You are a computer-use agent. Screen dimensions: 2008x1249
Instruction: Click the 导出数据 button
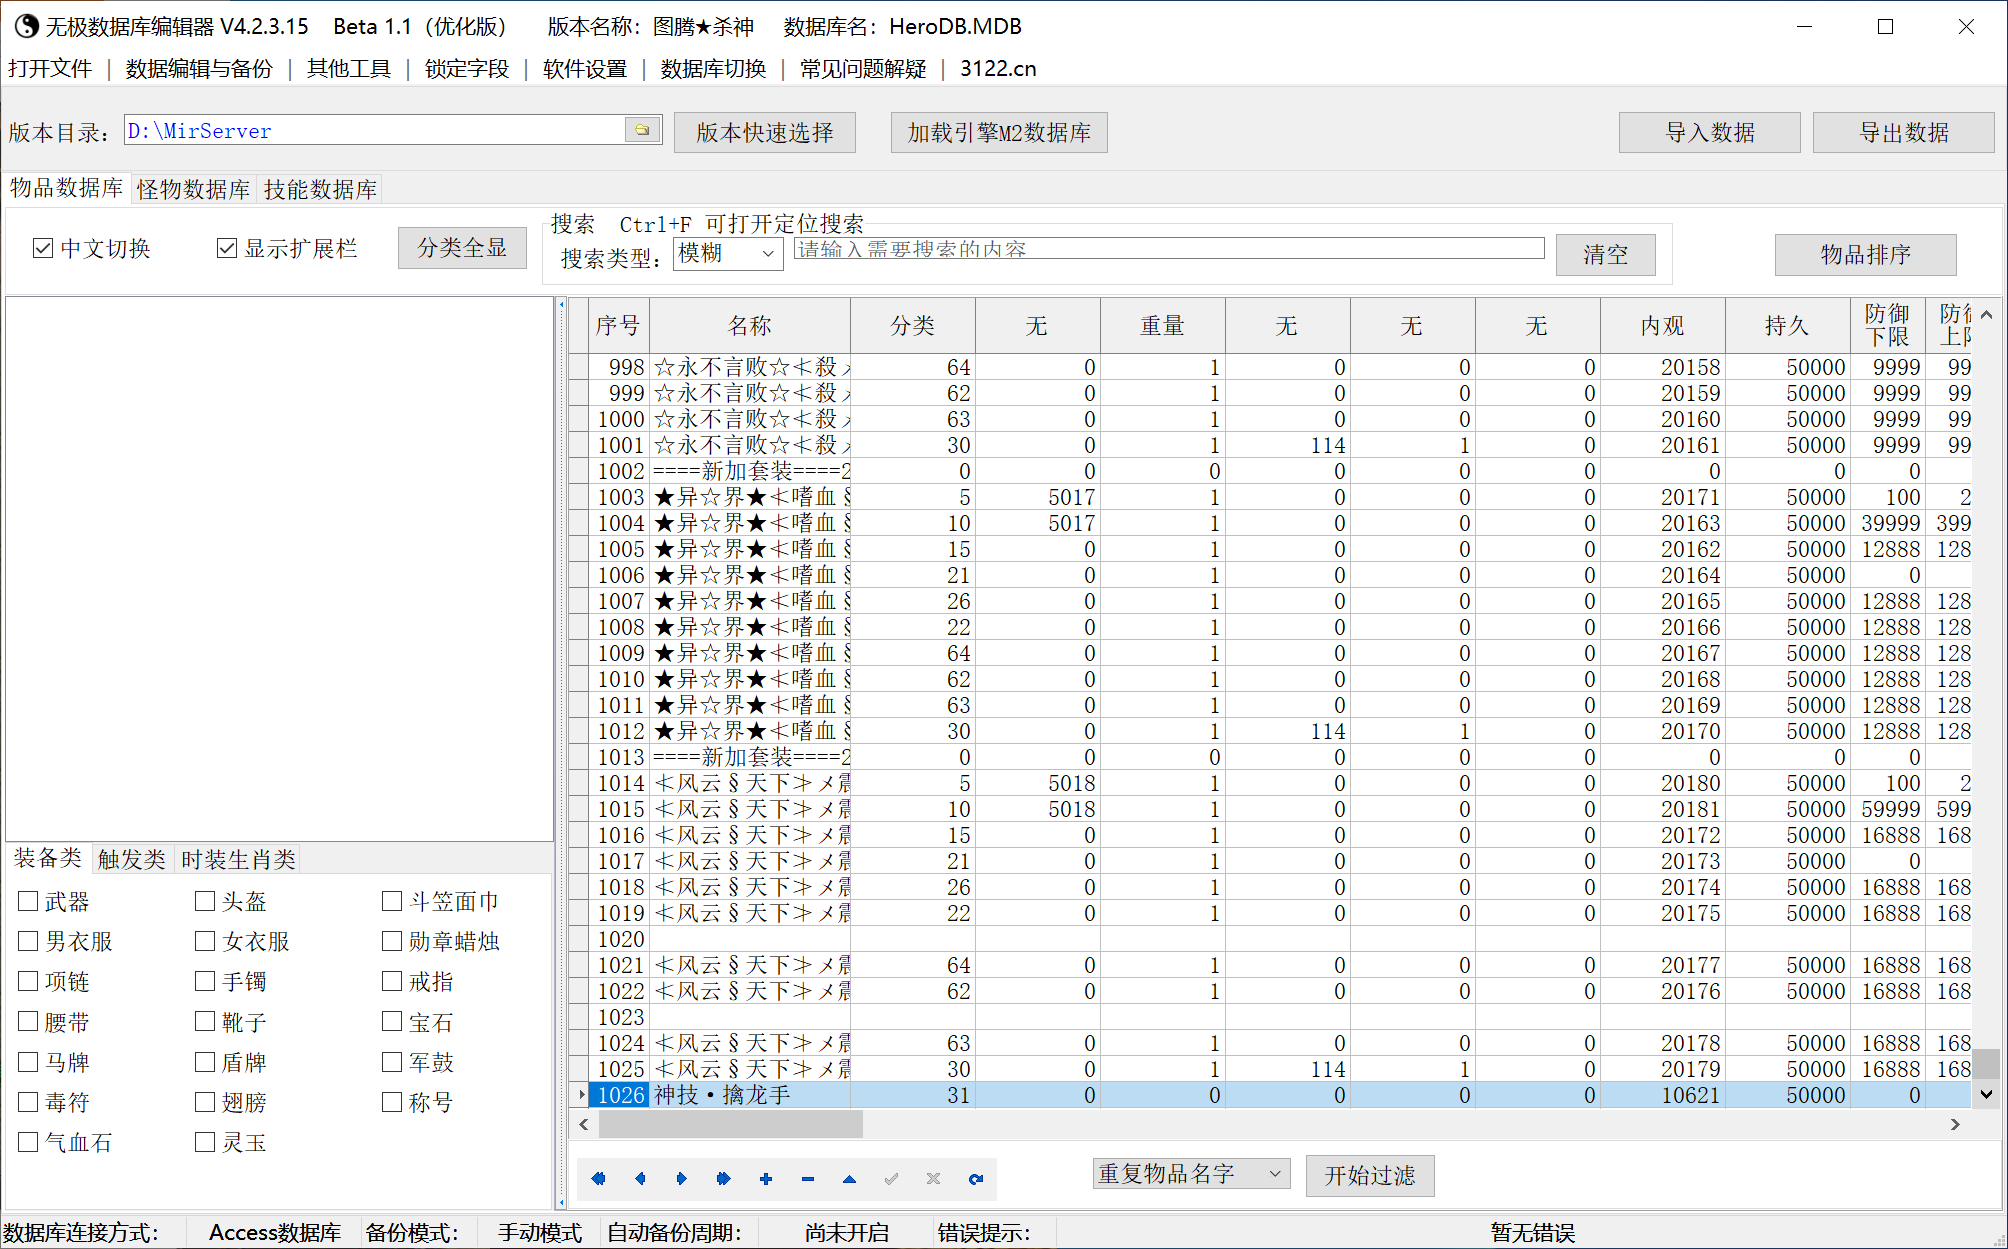pyautogui.click(x=1904, y=132)
